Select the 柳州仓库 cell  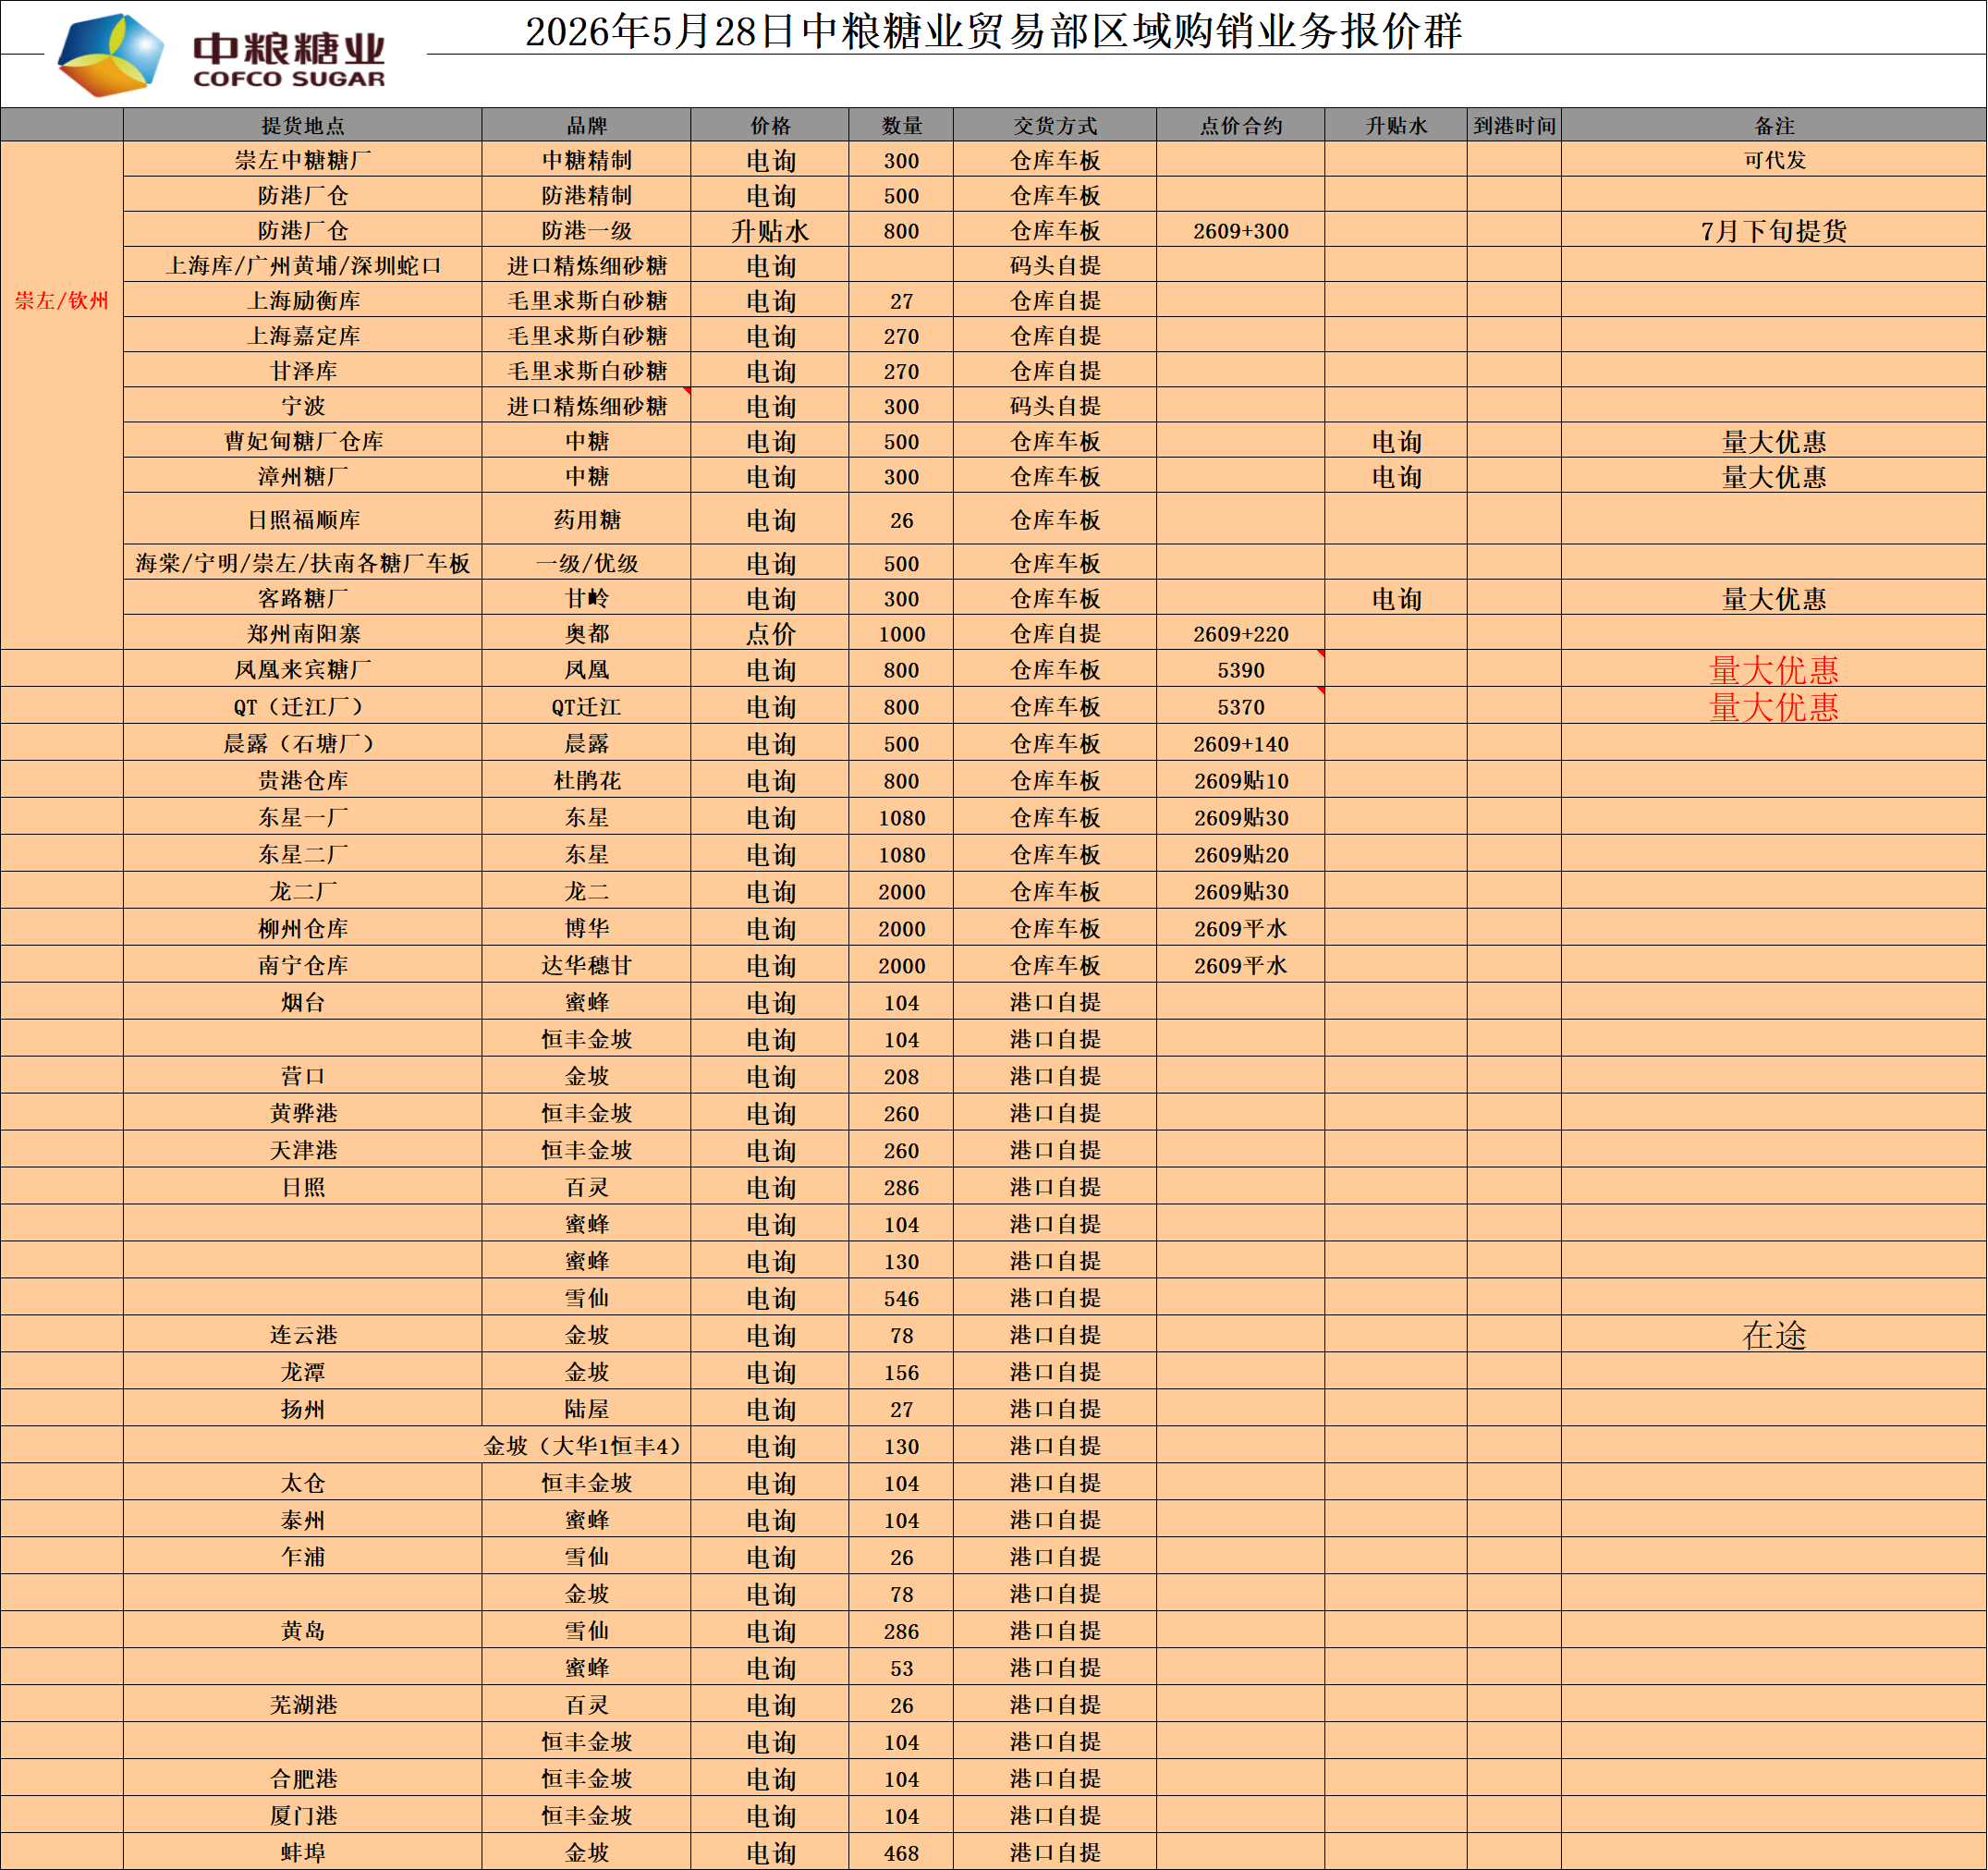[x=303, y=927]
